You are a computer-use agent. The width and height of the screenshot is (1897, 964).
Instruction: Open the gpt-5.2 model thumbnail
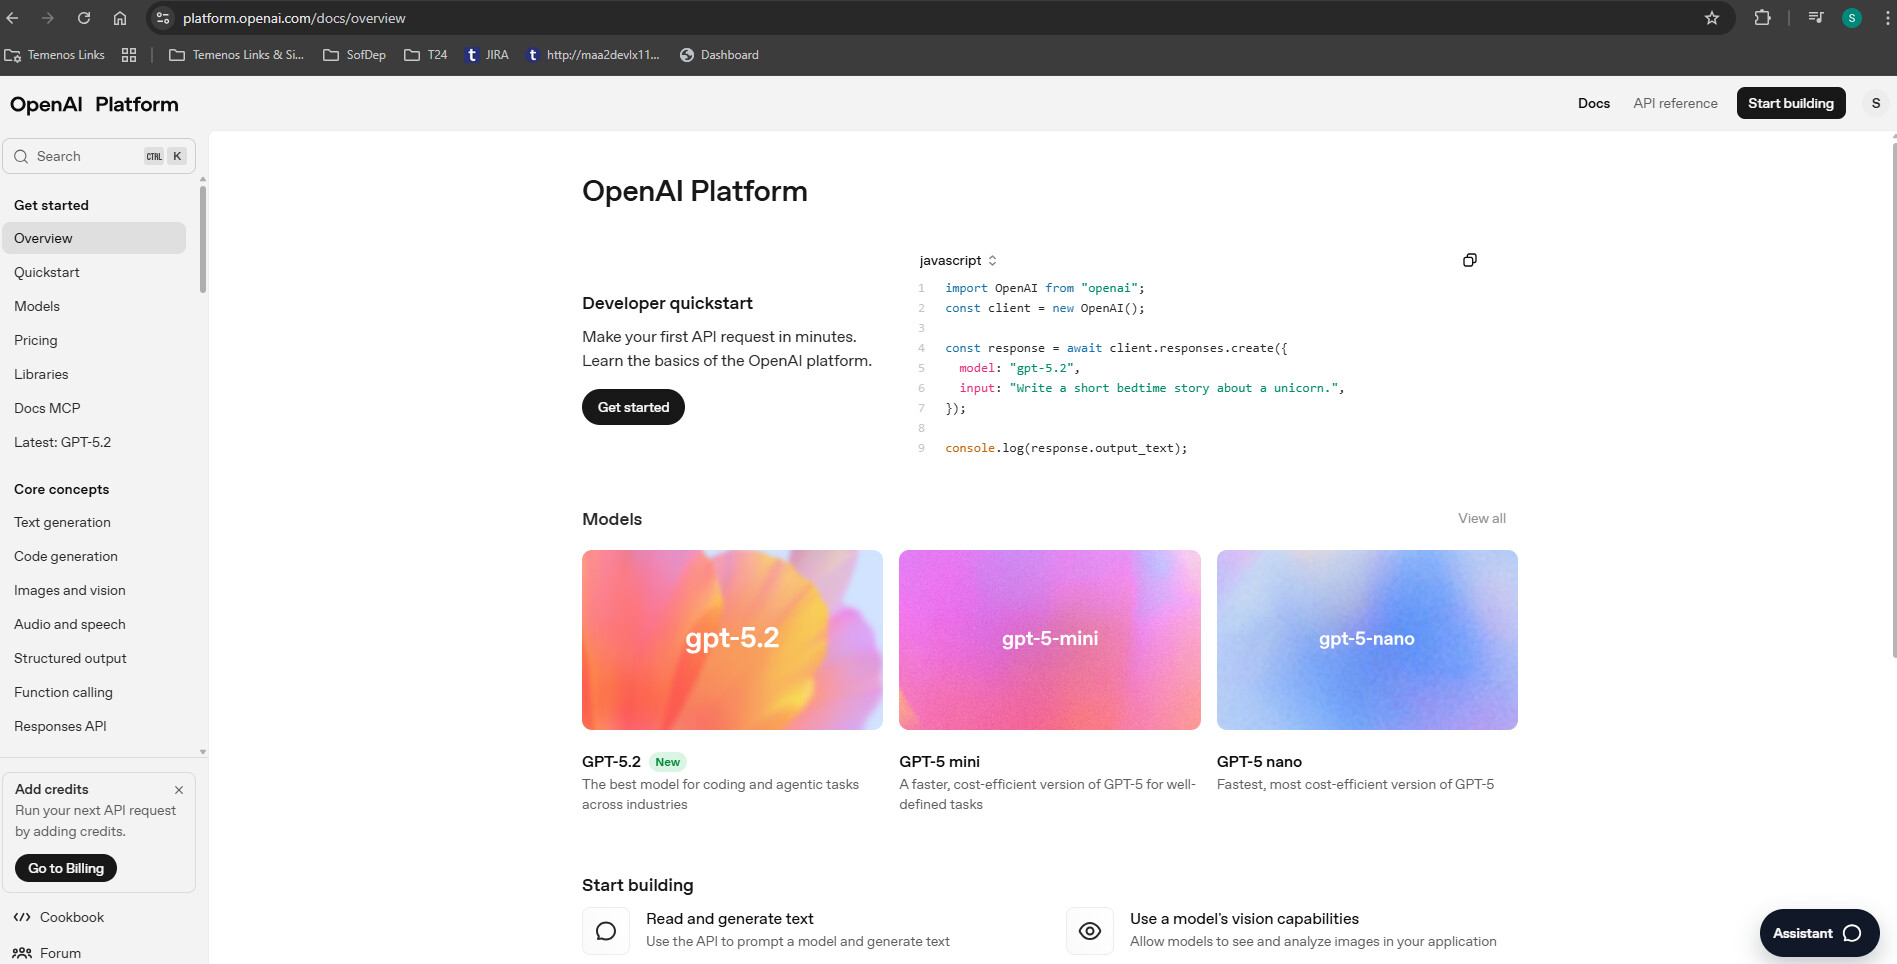coord(732,639)
